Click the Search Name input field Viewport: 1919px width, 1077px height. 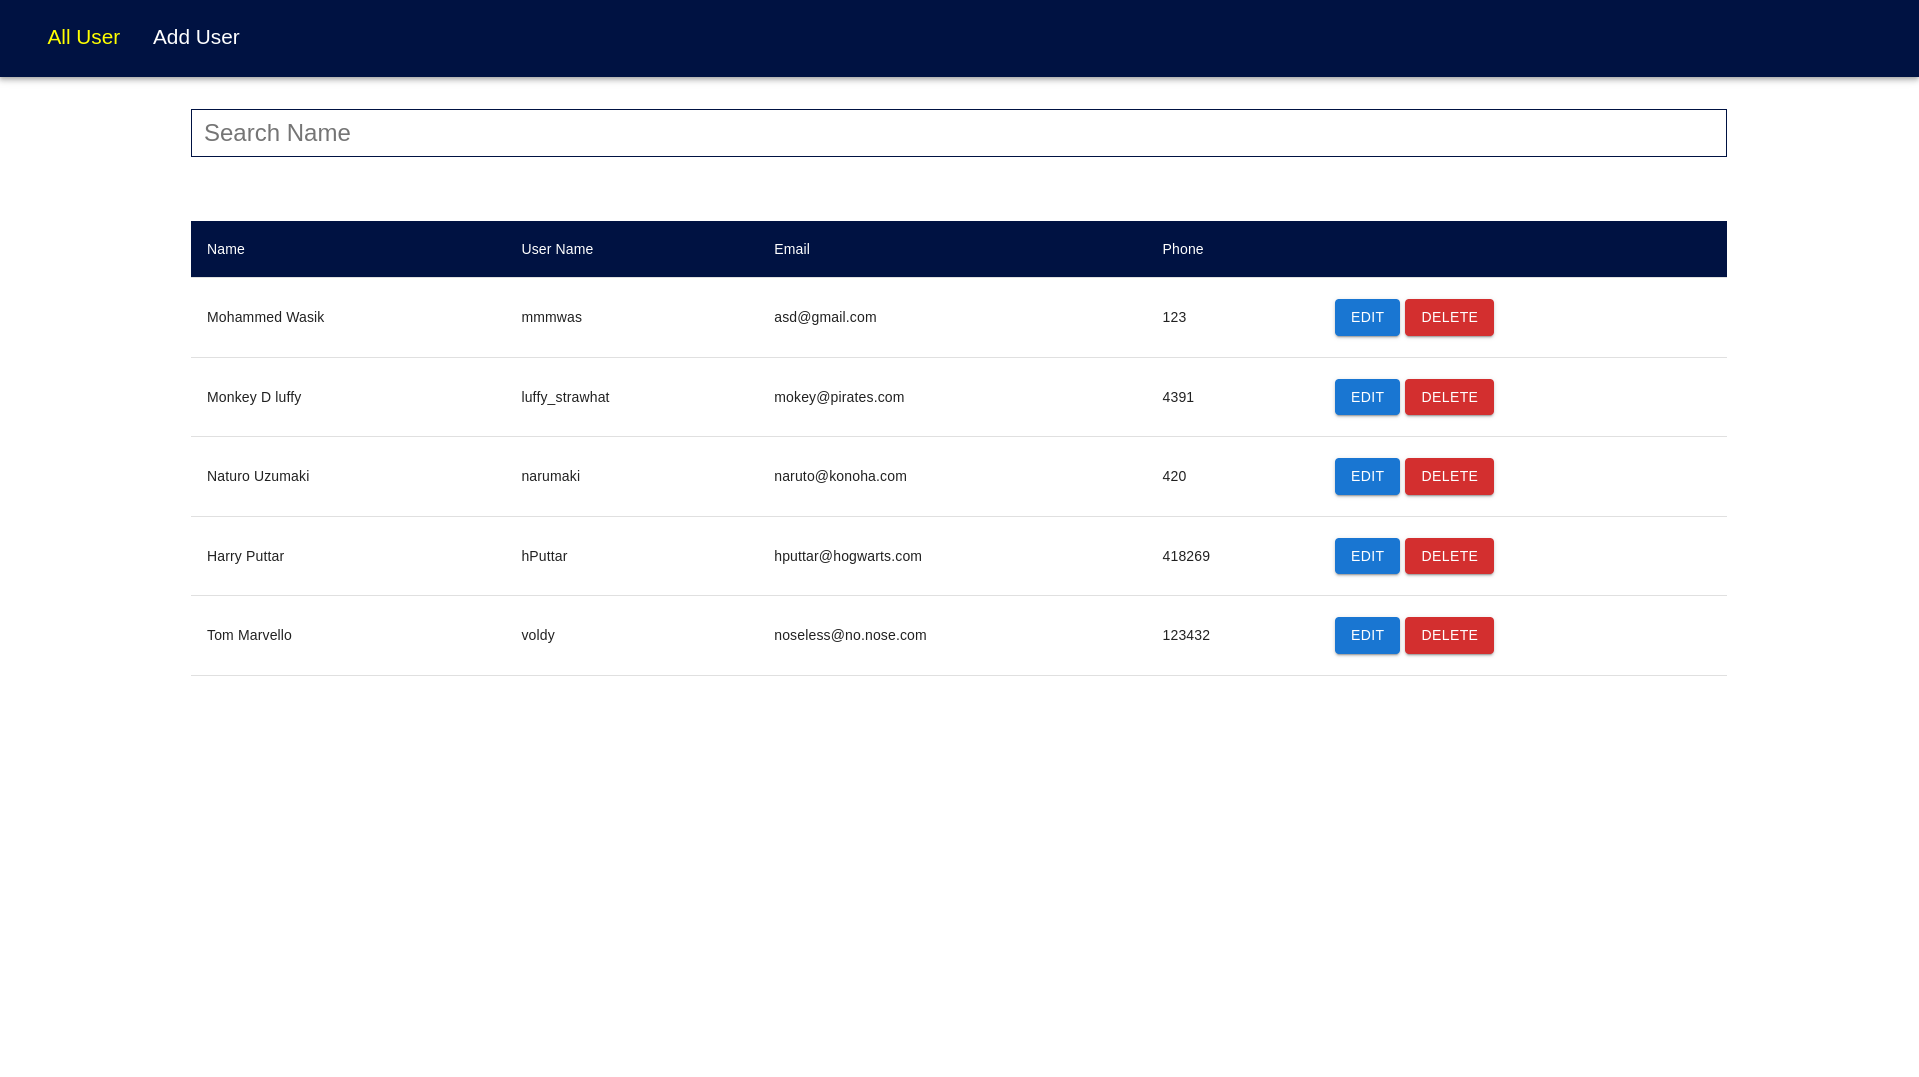point(958,133)
